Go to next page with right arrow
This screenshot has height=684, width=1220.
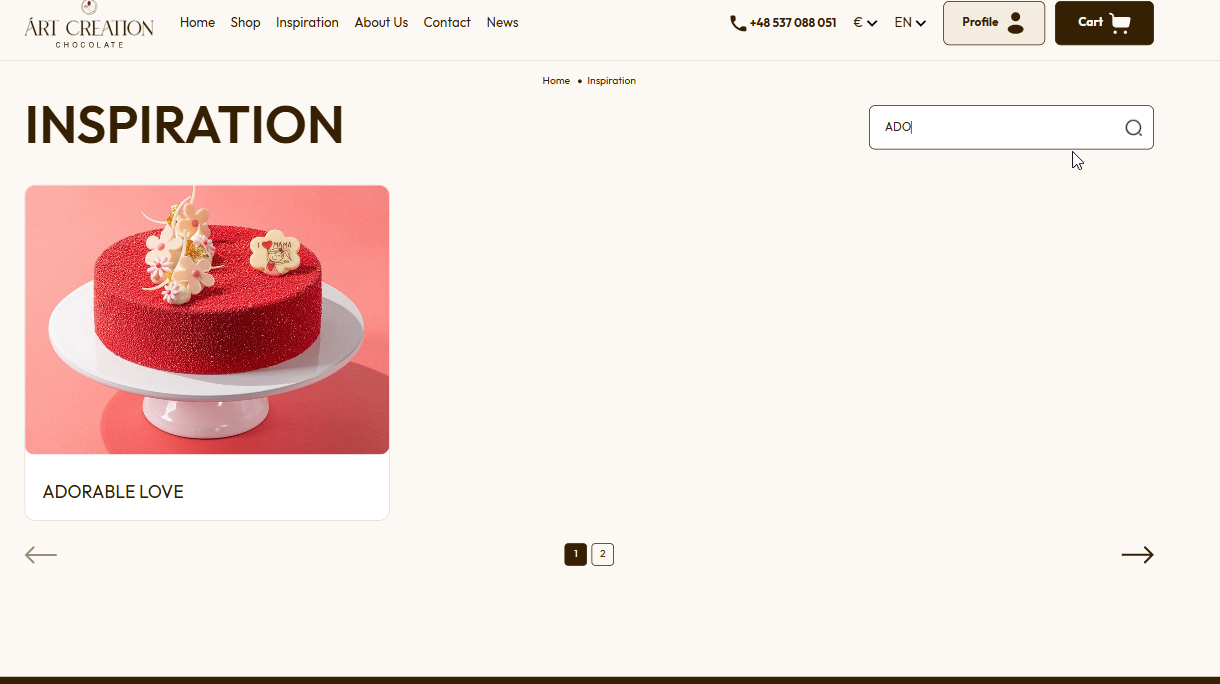(1137, 555)
